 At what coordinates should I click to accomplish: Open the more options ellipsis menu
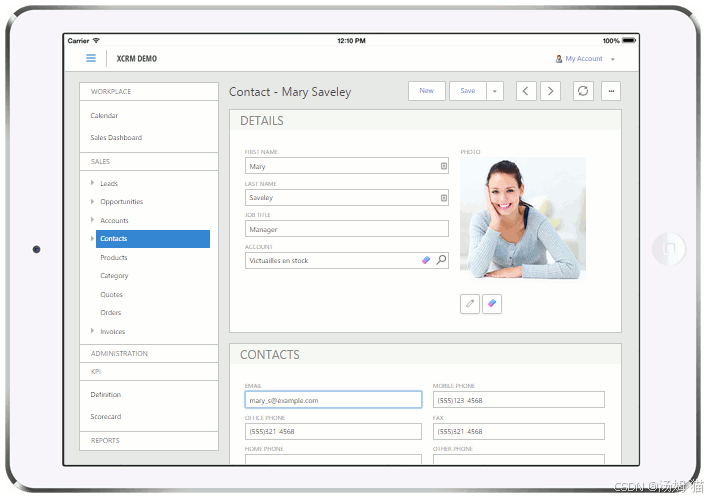[x=611, y=91]
